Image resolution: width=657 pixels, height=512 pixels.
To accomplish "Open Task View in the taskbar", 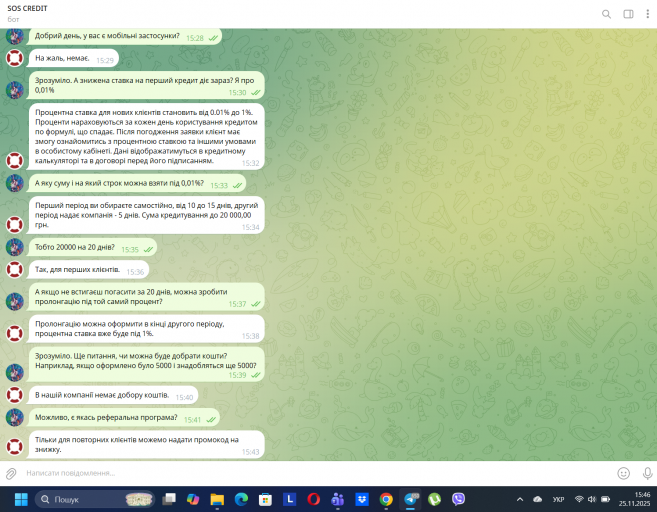I will [169, 499].
